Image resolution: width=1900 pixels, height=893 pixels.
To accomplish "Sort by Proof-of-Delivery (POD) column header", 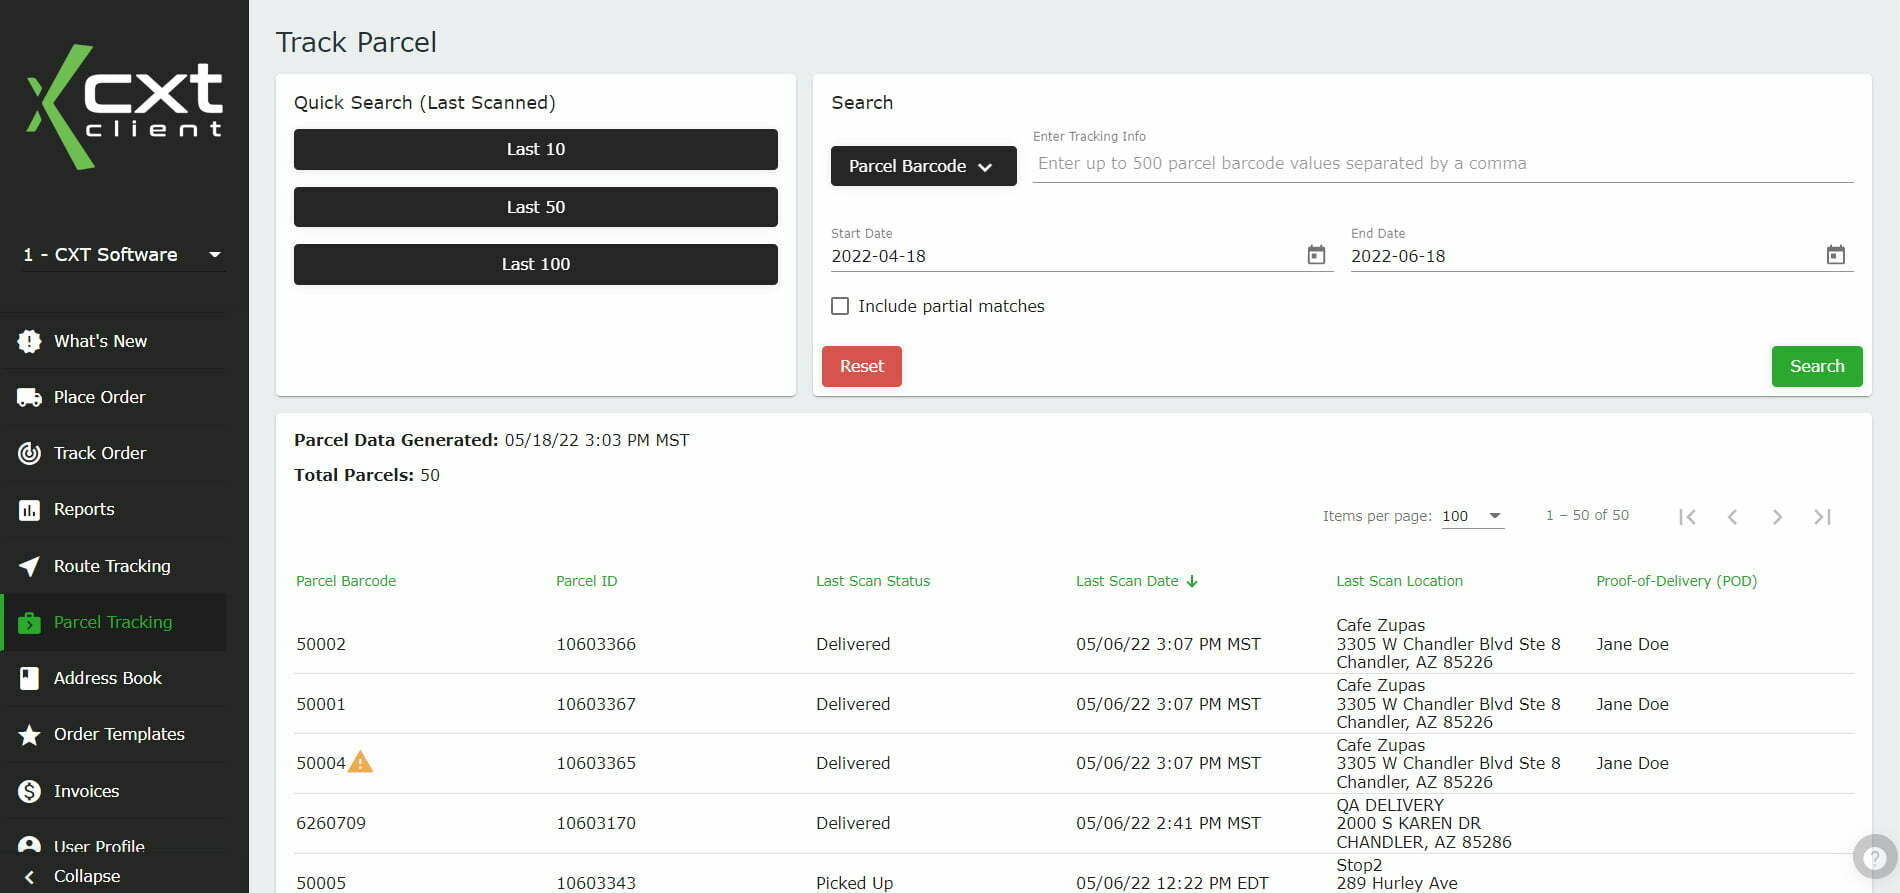I will pos(1676,581).
